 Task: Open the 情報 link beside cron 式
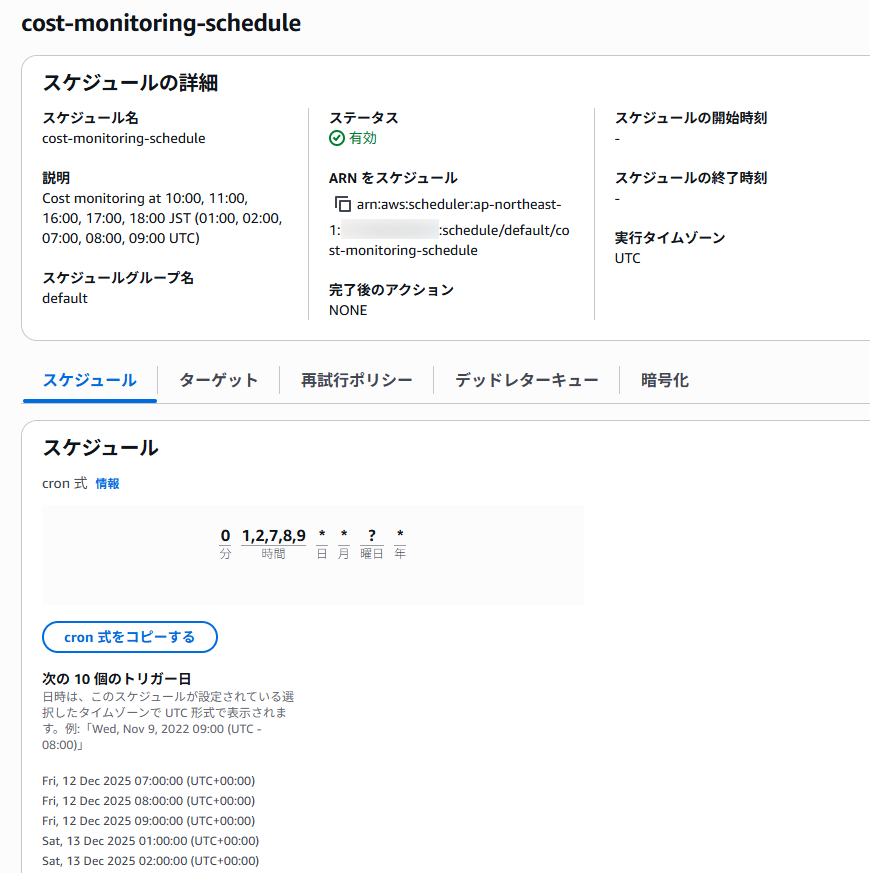(x=108, y=484)
